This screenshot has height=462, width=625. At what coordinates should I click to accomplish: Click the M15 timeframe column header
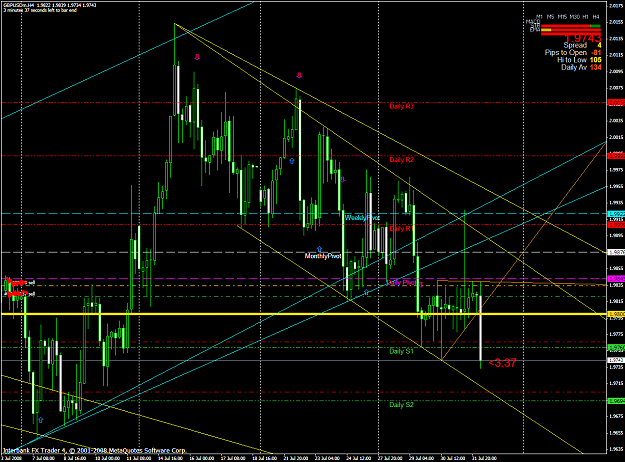pos(562,17)
